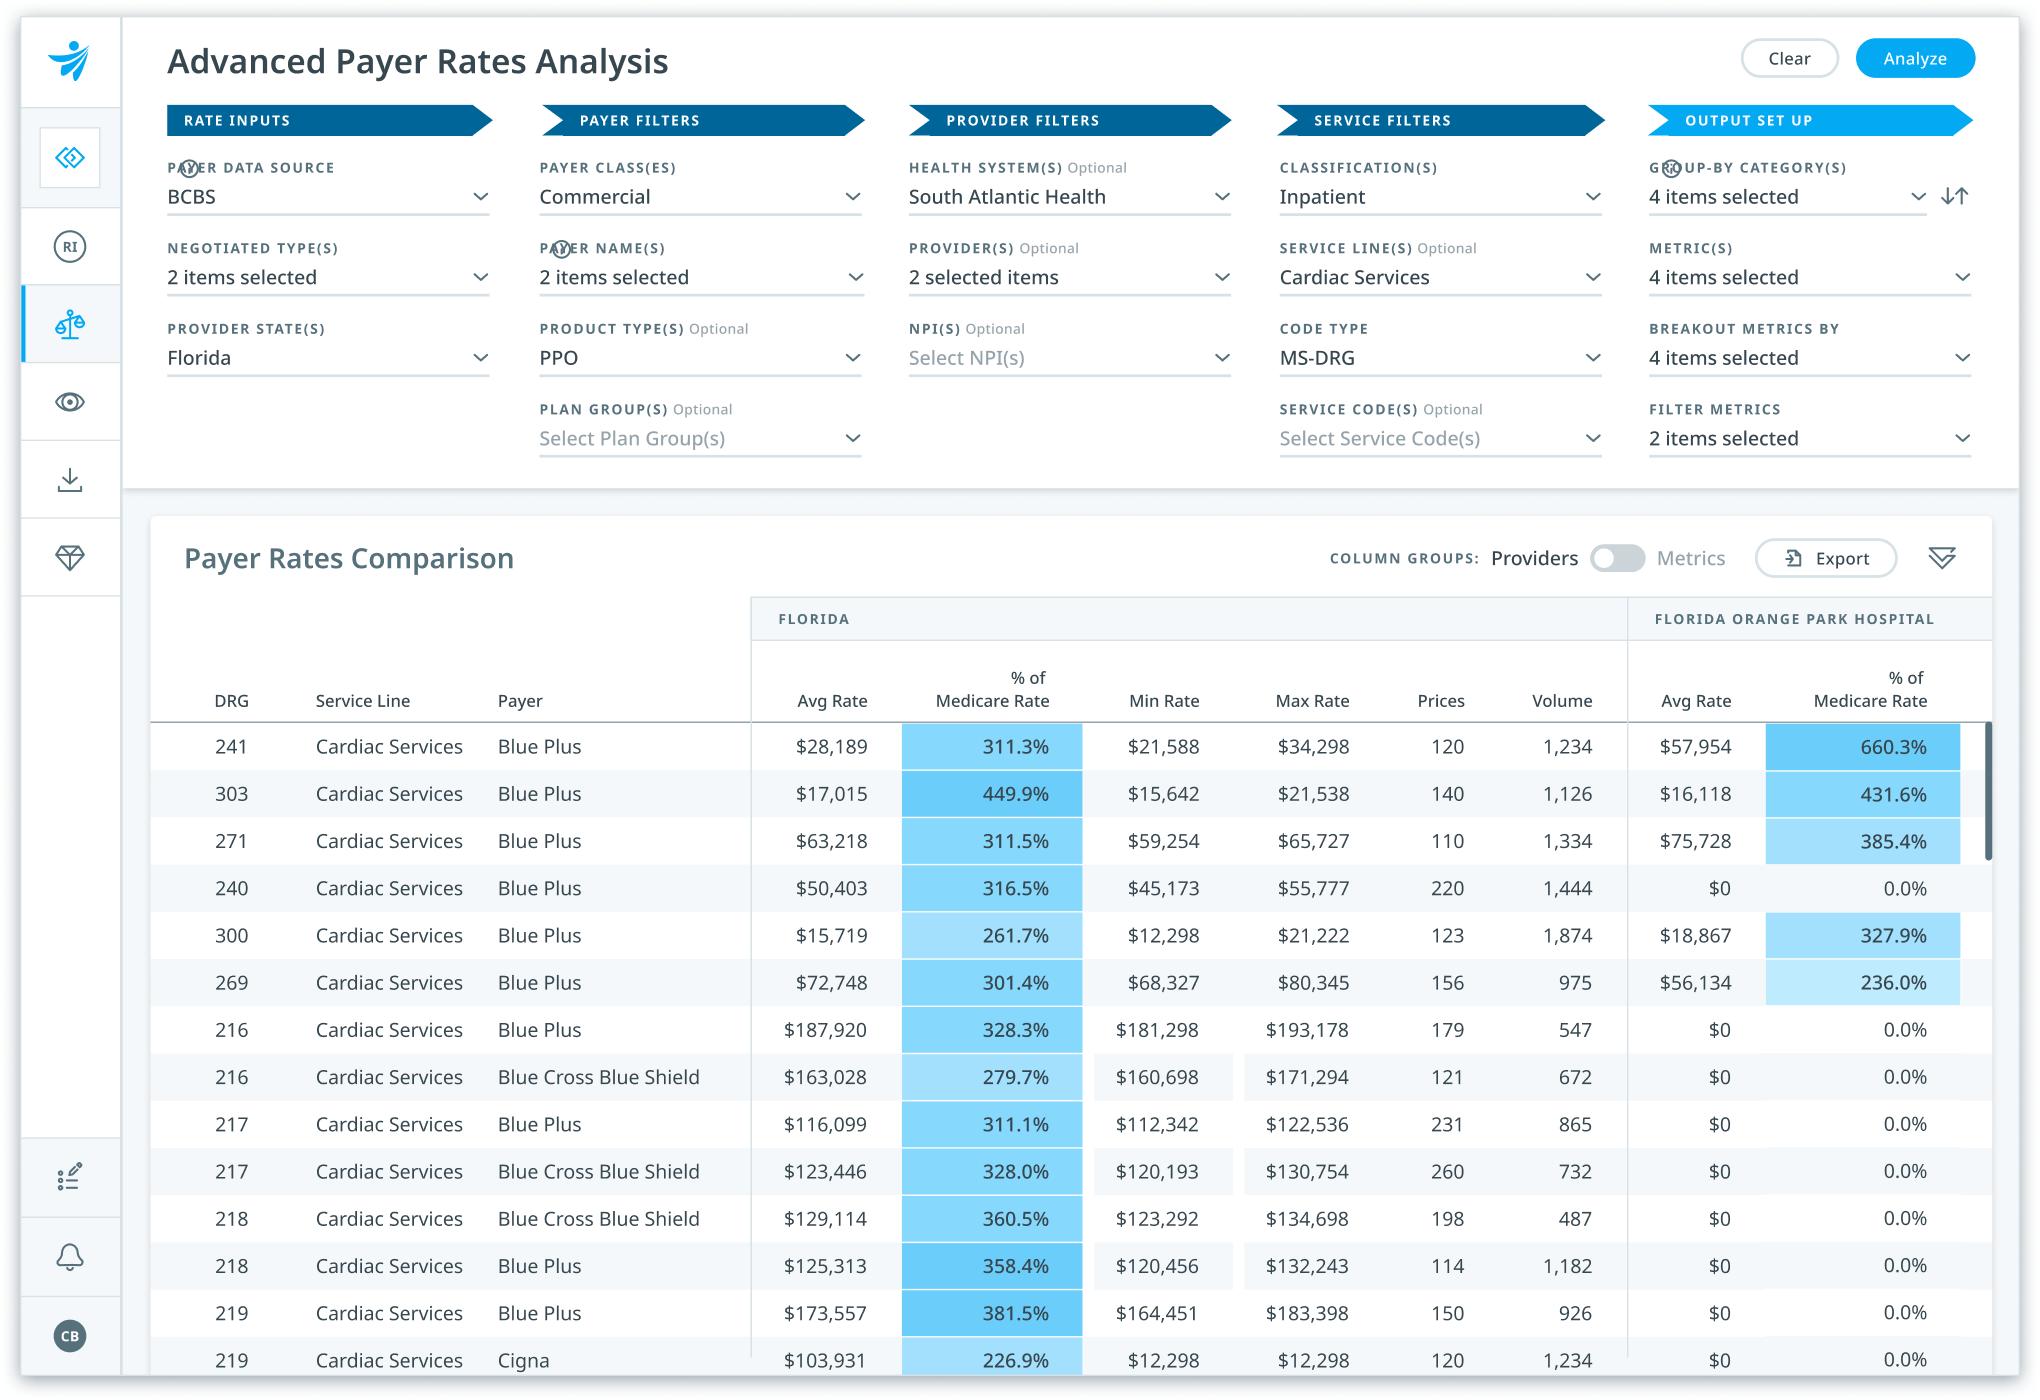Open the RI panel in the sidebar
2040x1400 pixels.
click(x=70, y=245)
